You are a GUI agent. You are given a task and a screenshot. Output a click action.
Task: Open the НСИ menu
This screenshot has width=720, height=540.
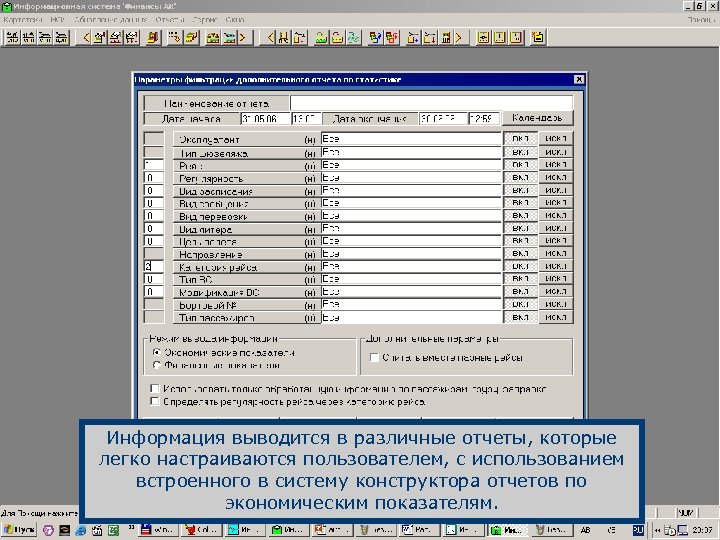(x=57, y=20)
